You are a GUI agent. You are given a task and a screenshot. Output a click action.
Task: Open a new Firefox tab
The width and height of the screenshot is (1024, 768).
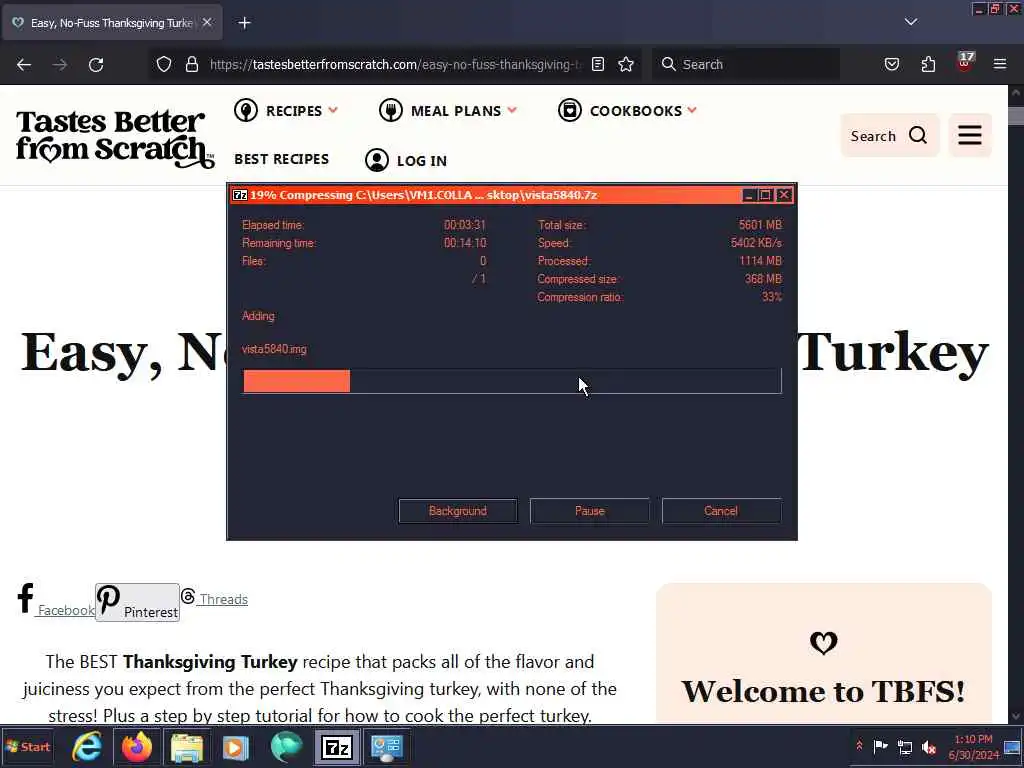[244, 23]
